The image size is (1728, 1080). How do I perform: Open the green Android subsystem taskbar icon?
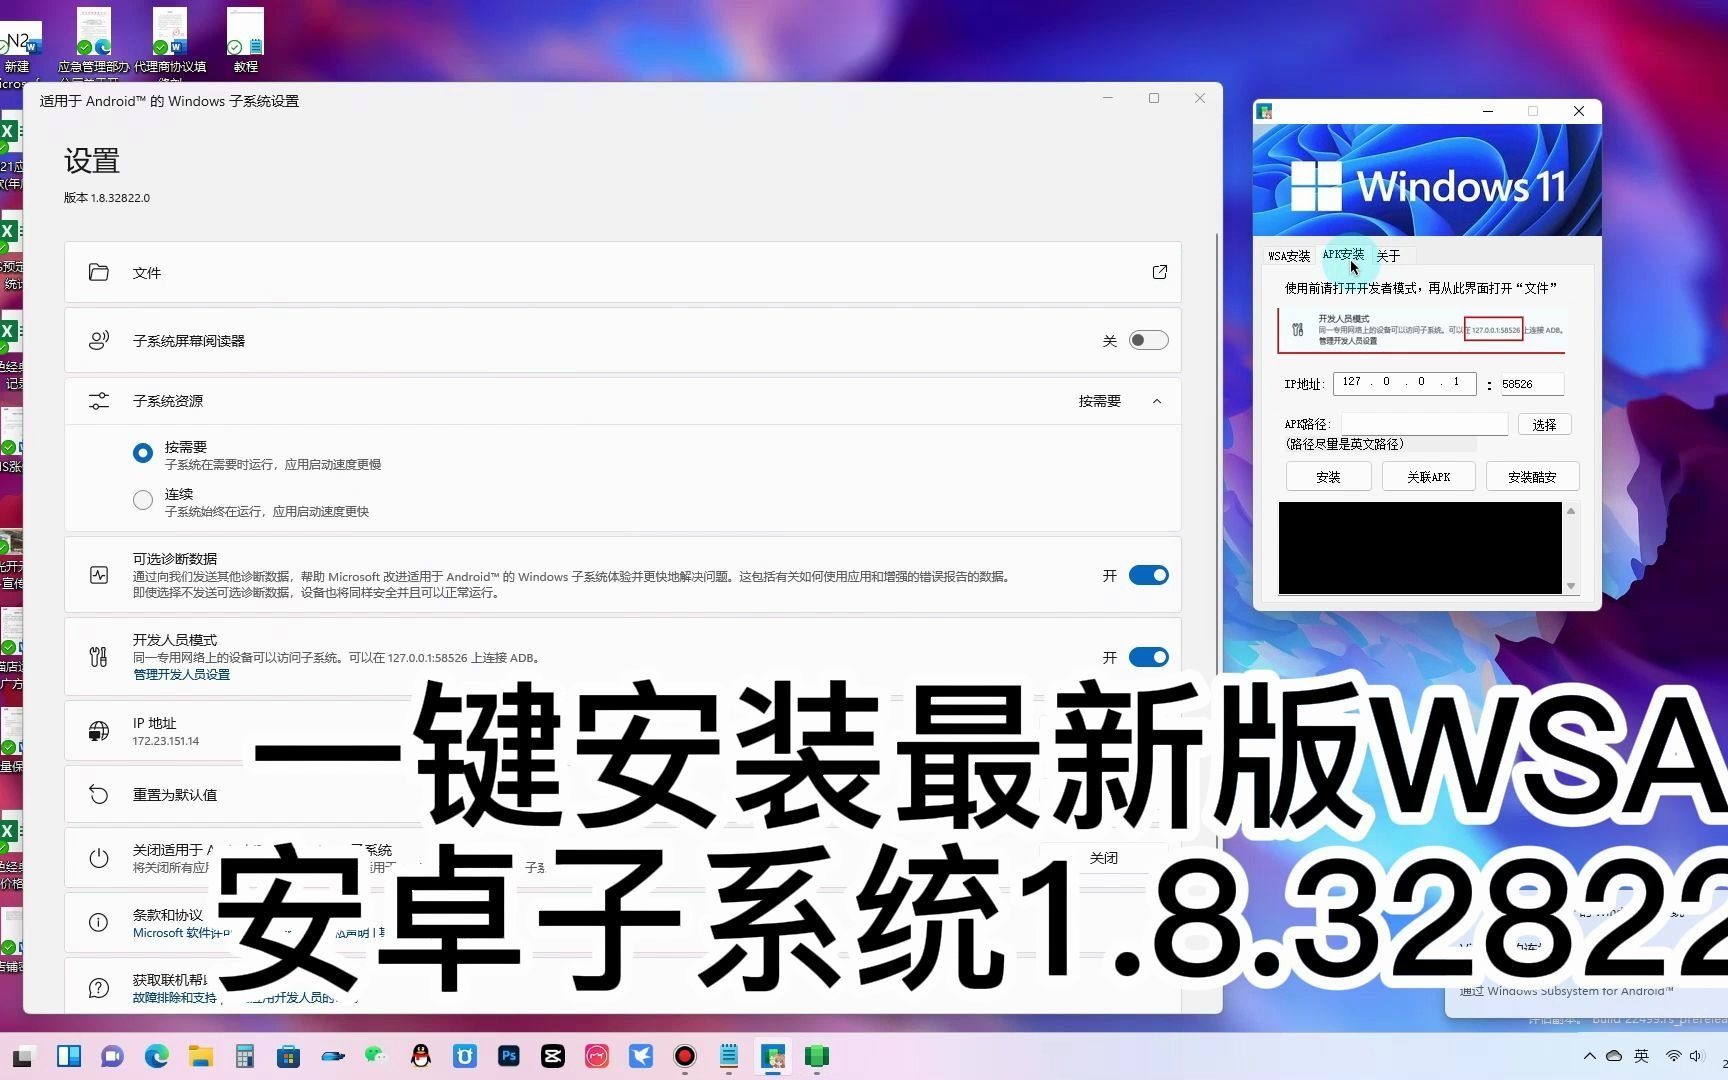click(817, 1056)
